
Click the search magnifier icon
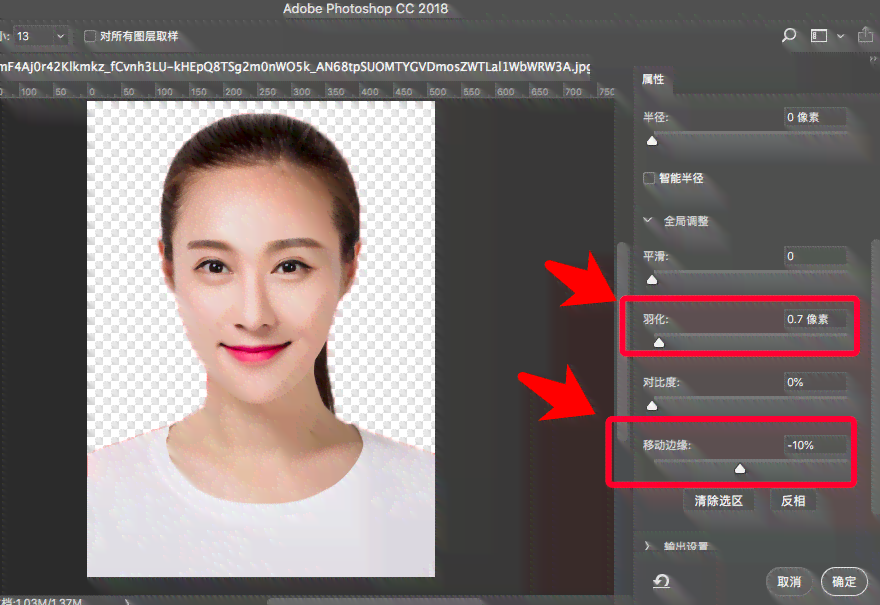tap(789, 36)
